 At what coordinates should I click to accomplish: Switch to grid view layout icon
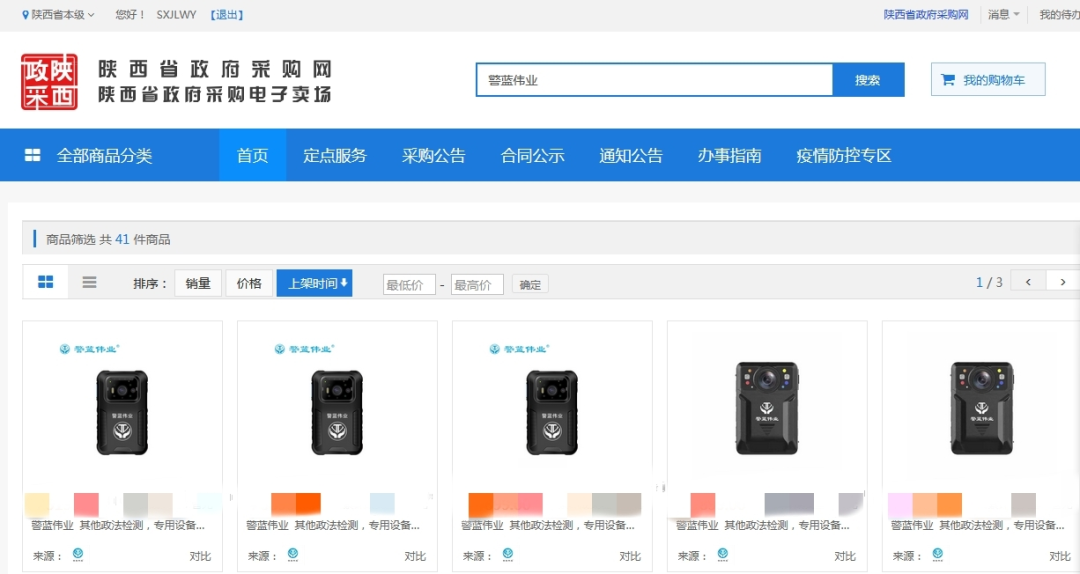click(x=45, y=282)
